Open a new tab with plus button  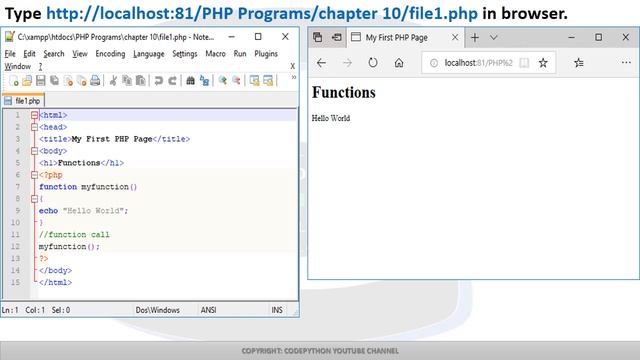pos(475,38)
